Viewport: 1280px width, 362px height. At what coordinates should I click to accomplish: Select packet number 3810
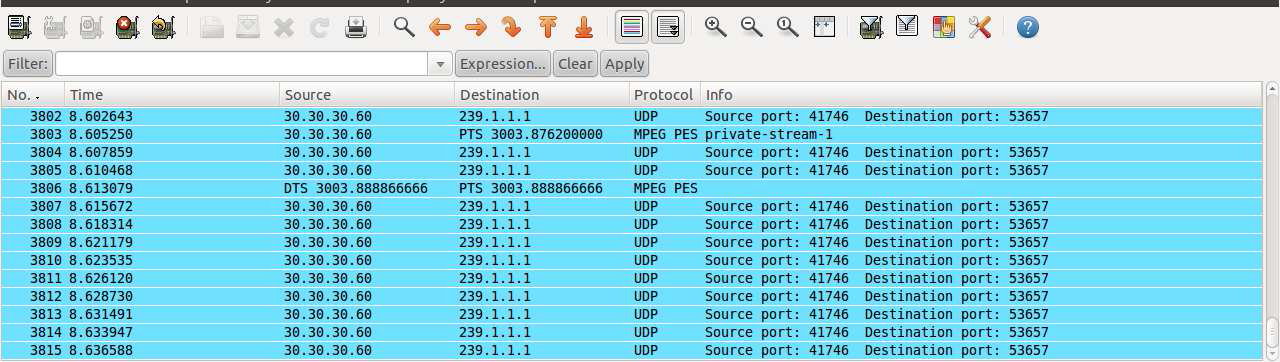coord(632,260)
